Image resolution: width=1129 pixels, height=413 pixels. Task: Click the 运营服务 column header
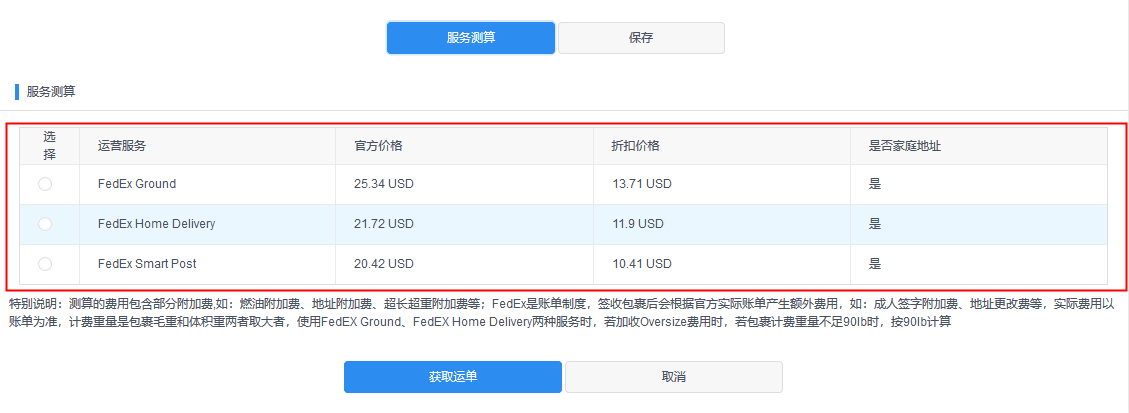pos(122,145)
